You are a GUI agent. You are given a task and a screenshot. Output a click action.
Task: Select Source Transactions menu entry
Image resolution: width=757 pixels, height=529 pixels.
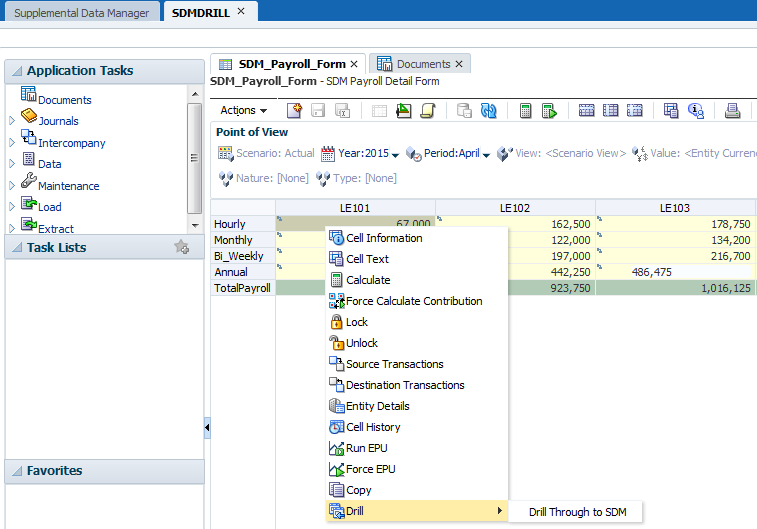pos(417,364)
